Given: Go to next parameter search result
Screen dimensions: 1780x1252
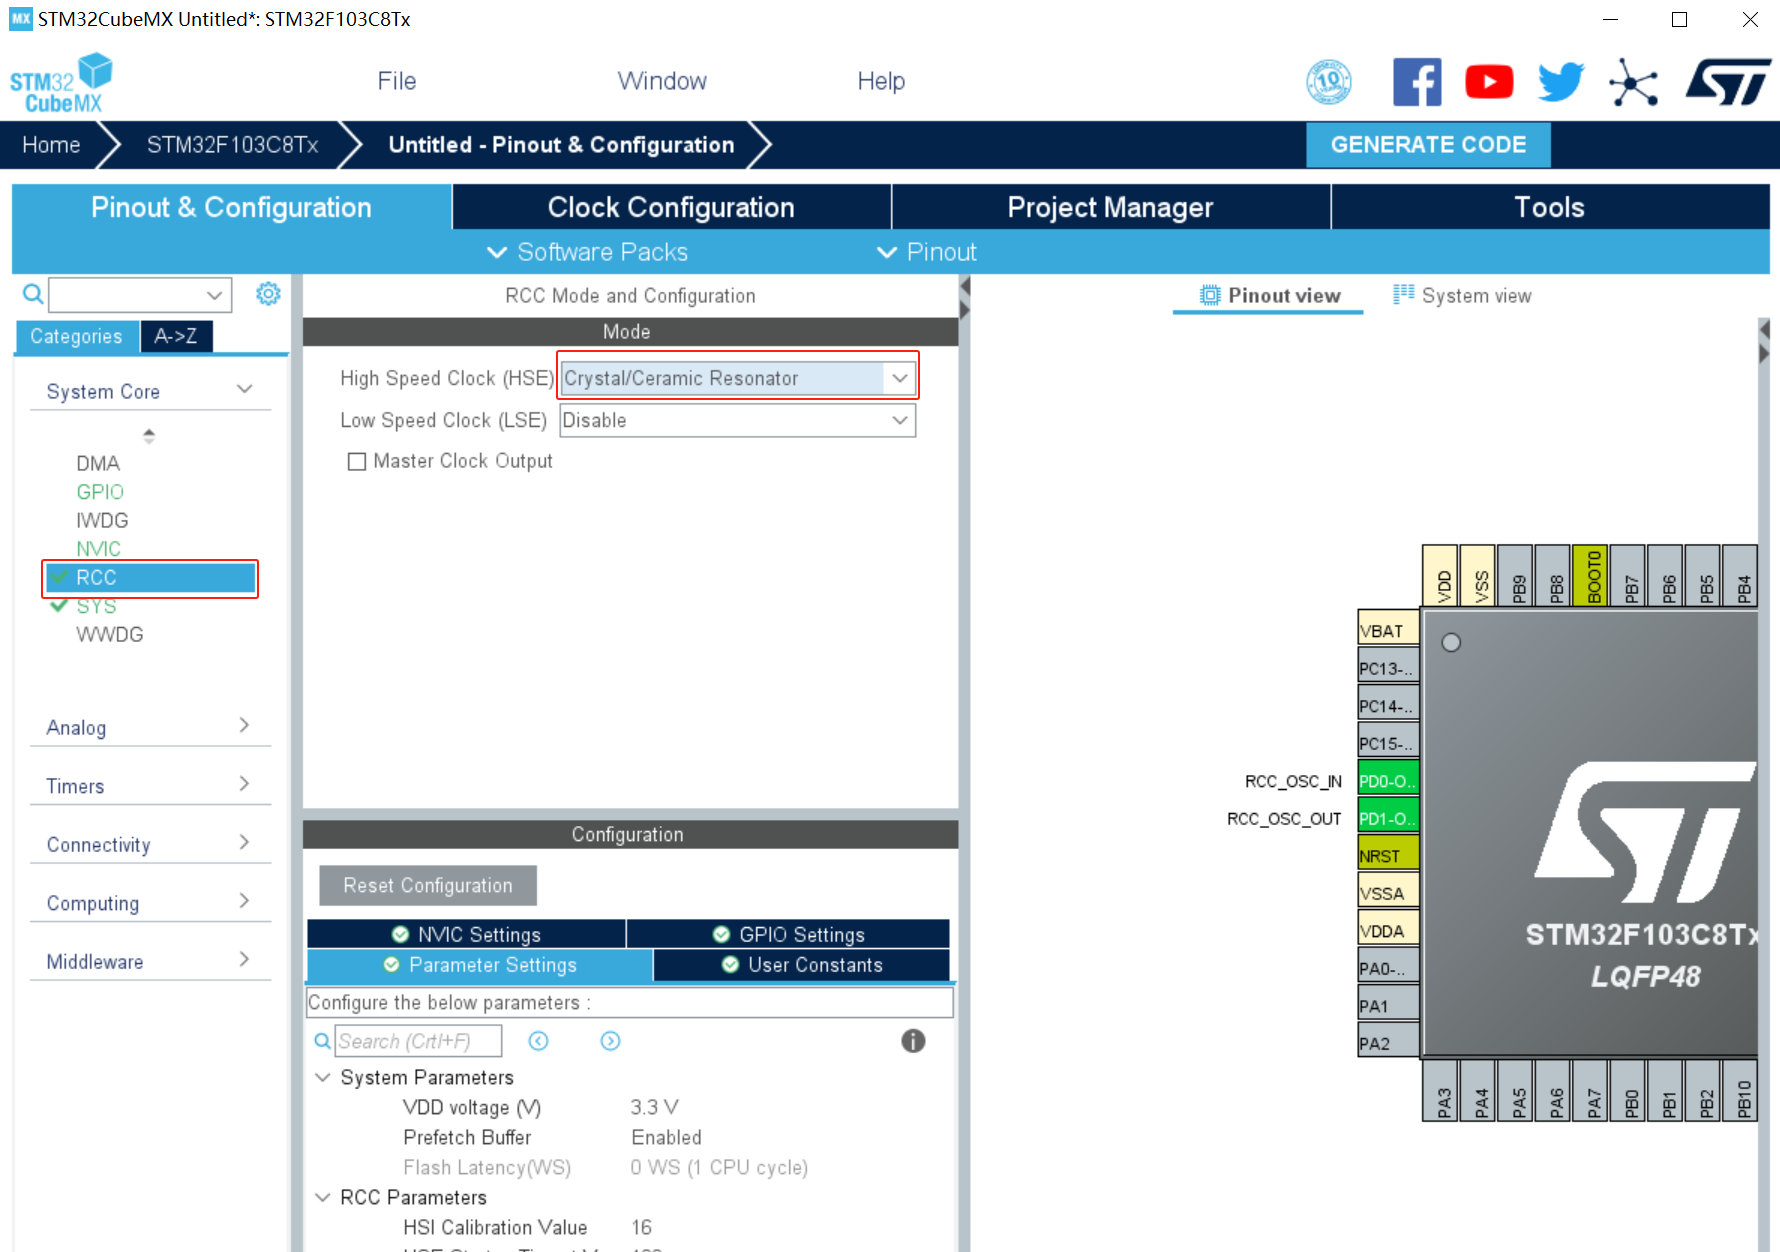Looking at the screenshot, I should pos(610,1041).
